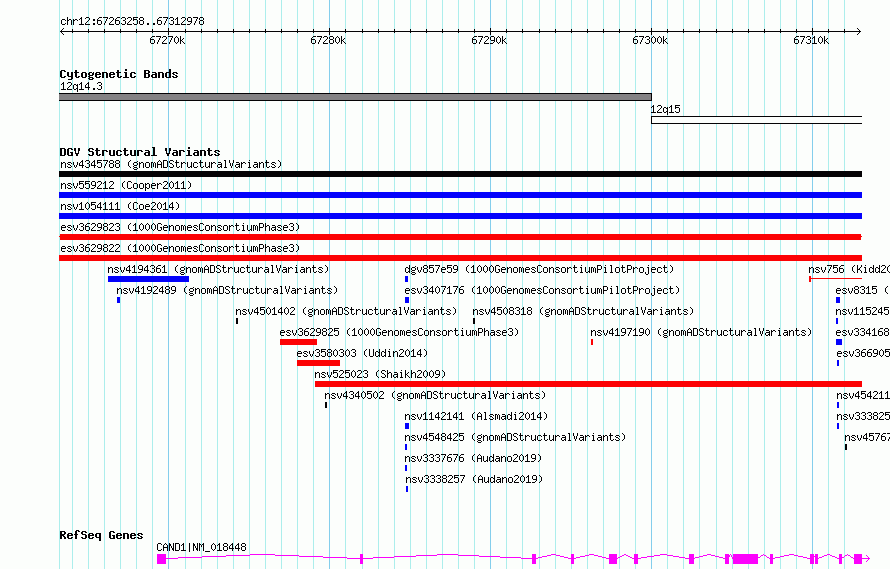
Task: Select the red esv3580303 Uddin2014 block
Action: pyautogui.click(x=318, y=363)
